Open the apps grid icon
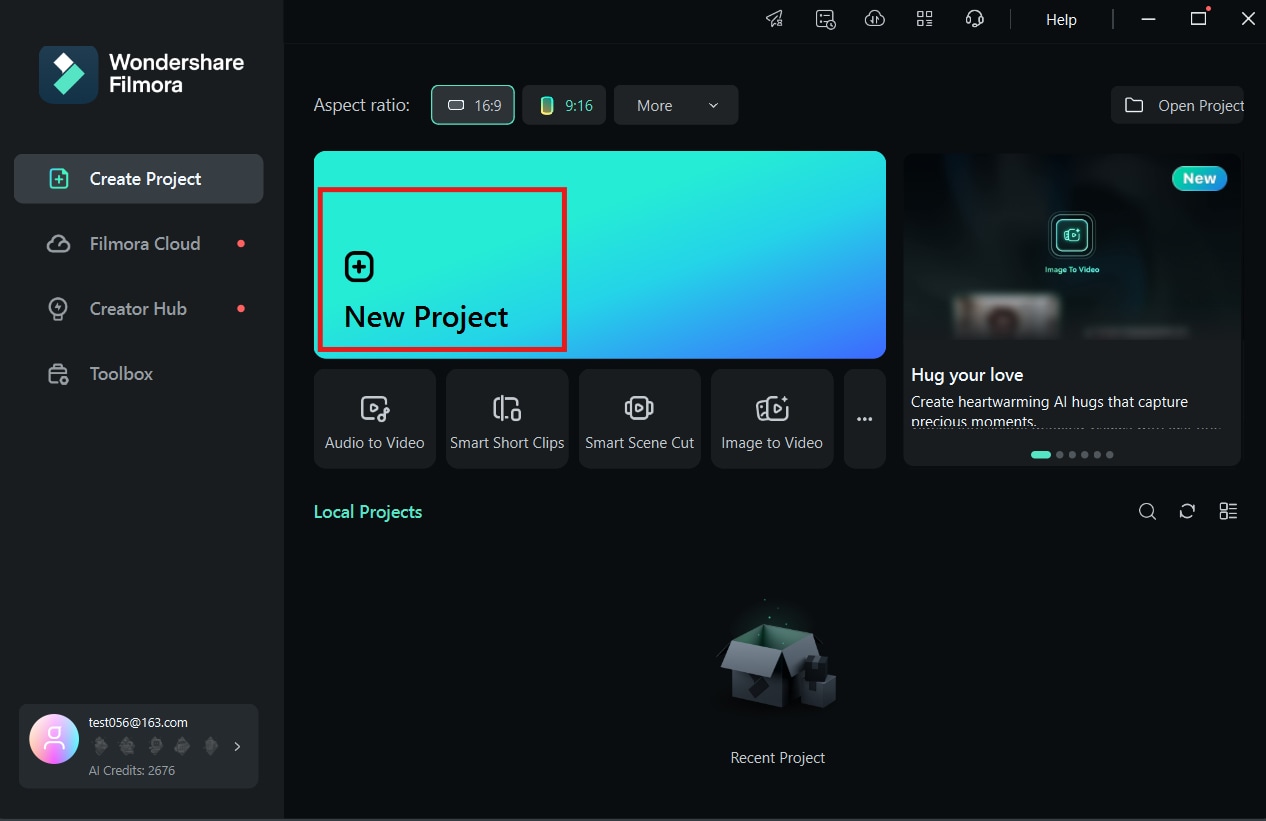The height and width of the screenshot is (821, 1266). tap(924, 19)
